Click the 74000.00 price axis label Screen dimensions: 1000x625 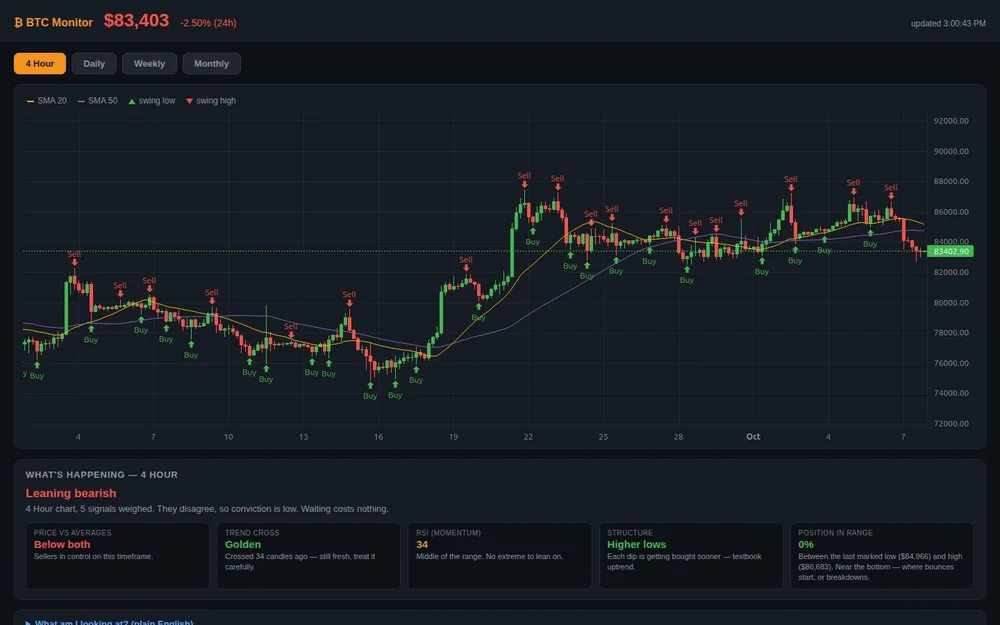point(951,393)
